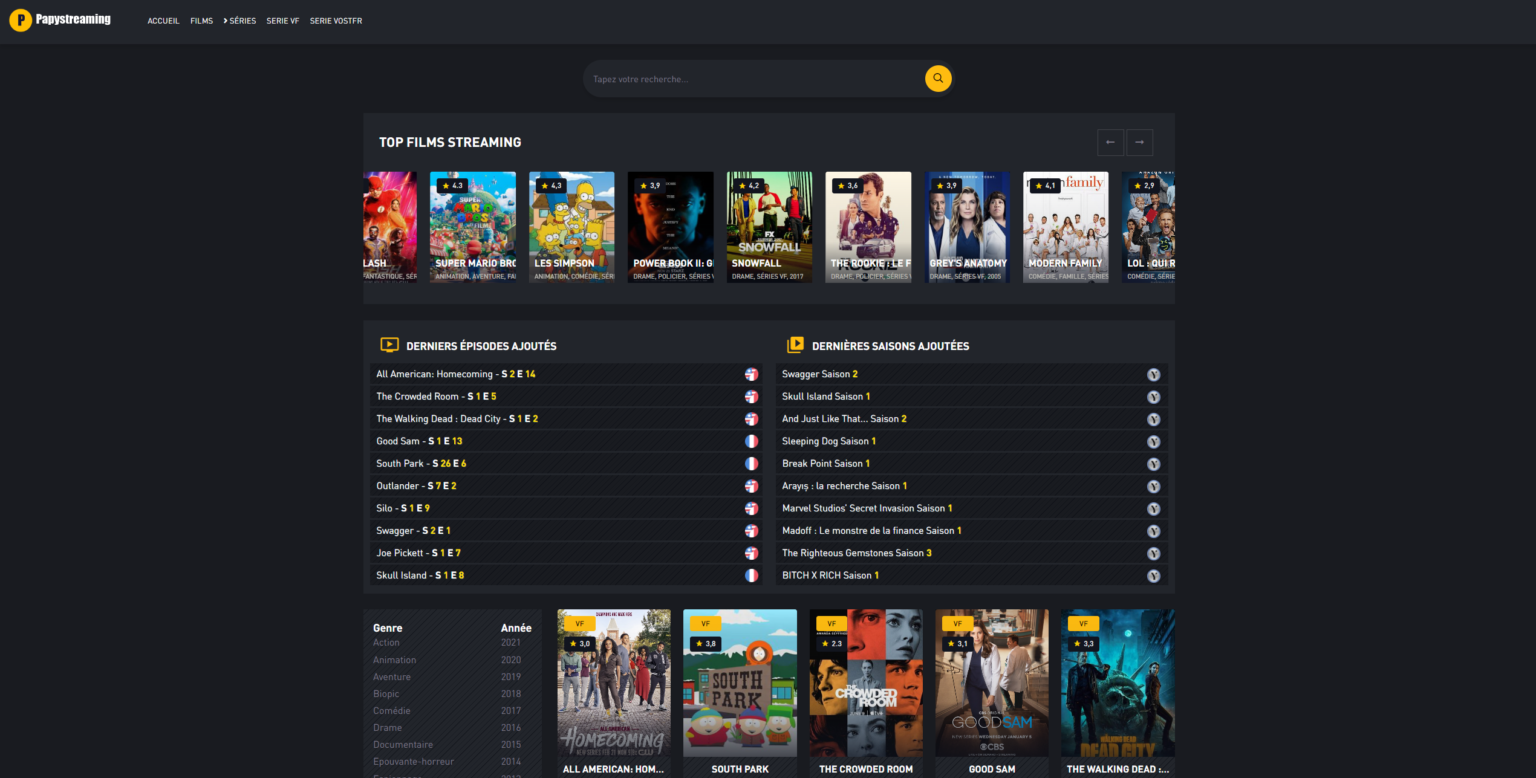
Task: Click the chevron before SÉRIES in the navbar
Action: coord(225,20)
